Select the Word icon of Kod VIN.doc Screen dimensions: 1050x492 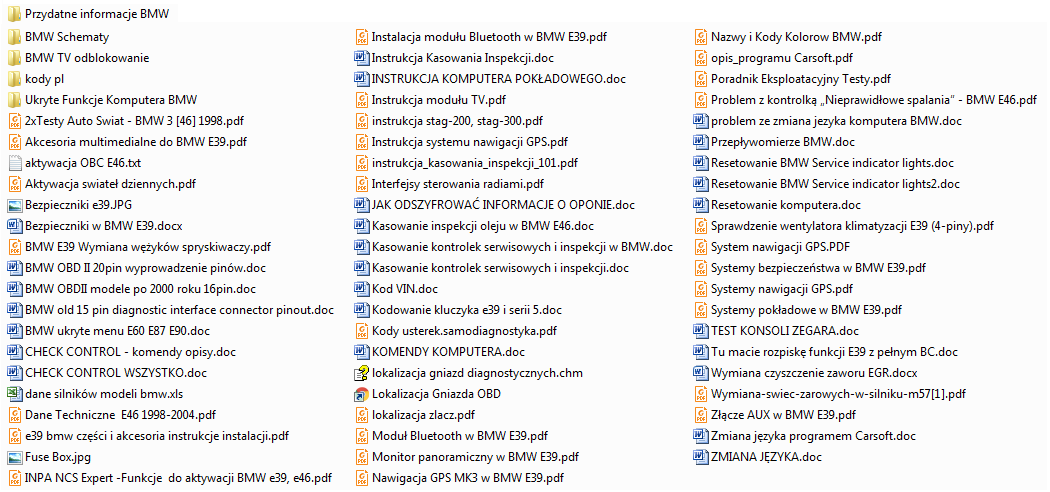point(362,289)
